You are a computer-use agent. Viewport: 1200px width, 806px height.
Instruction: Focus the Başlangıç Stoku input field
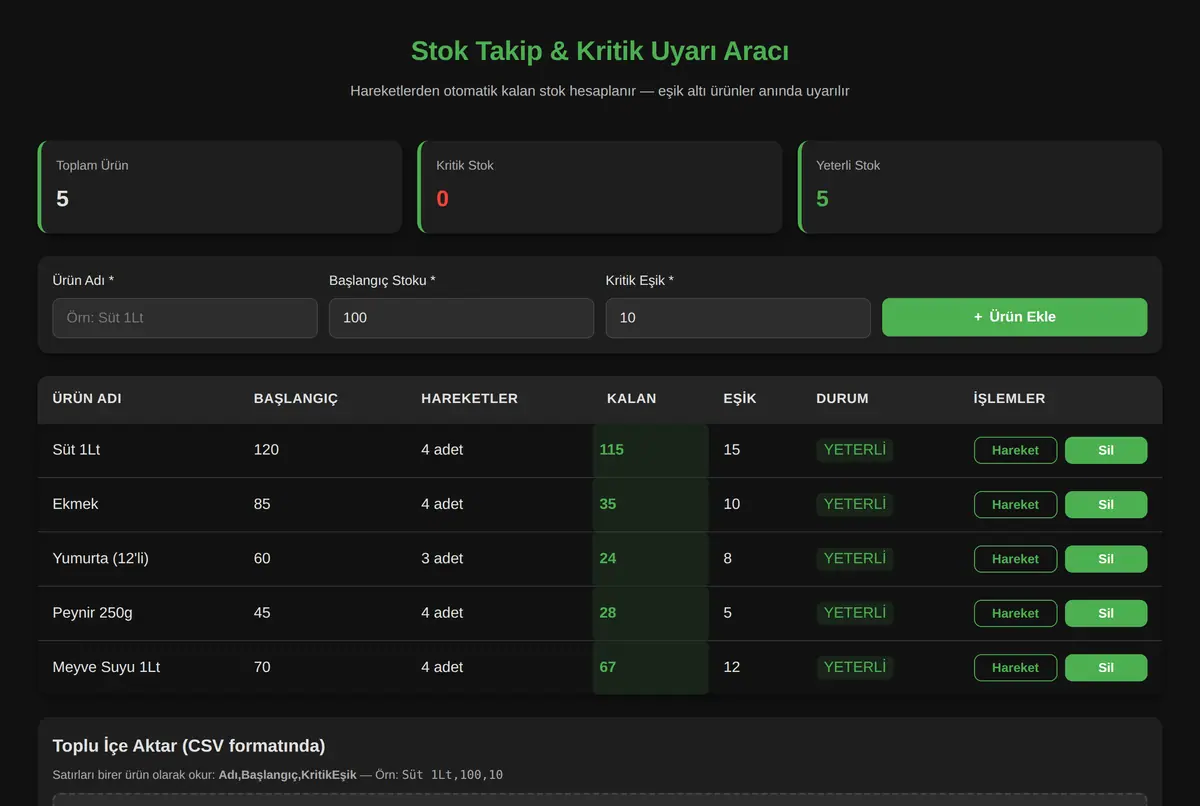(461, 318)
